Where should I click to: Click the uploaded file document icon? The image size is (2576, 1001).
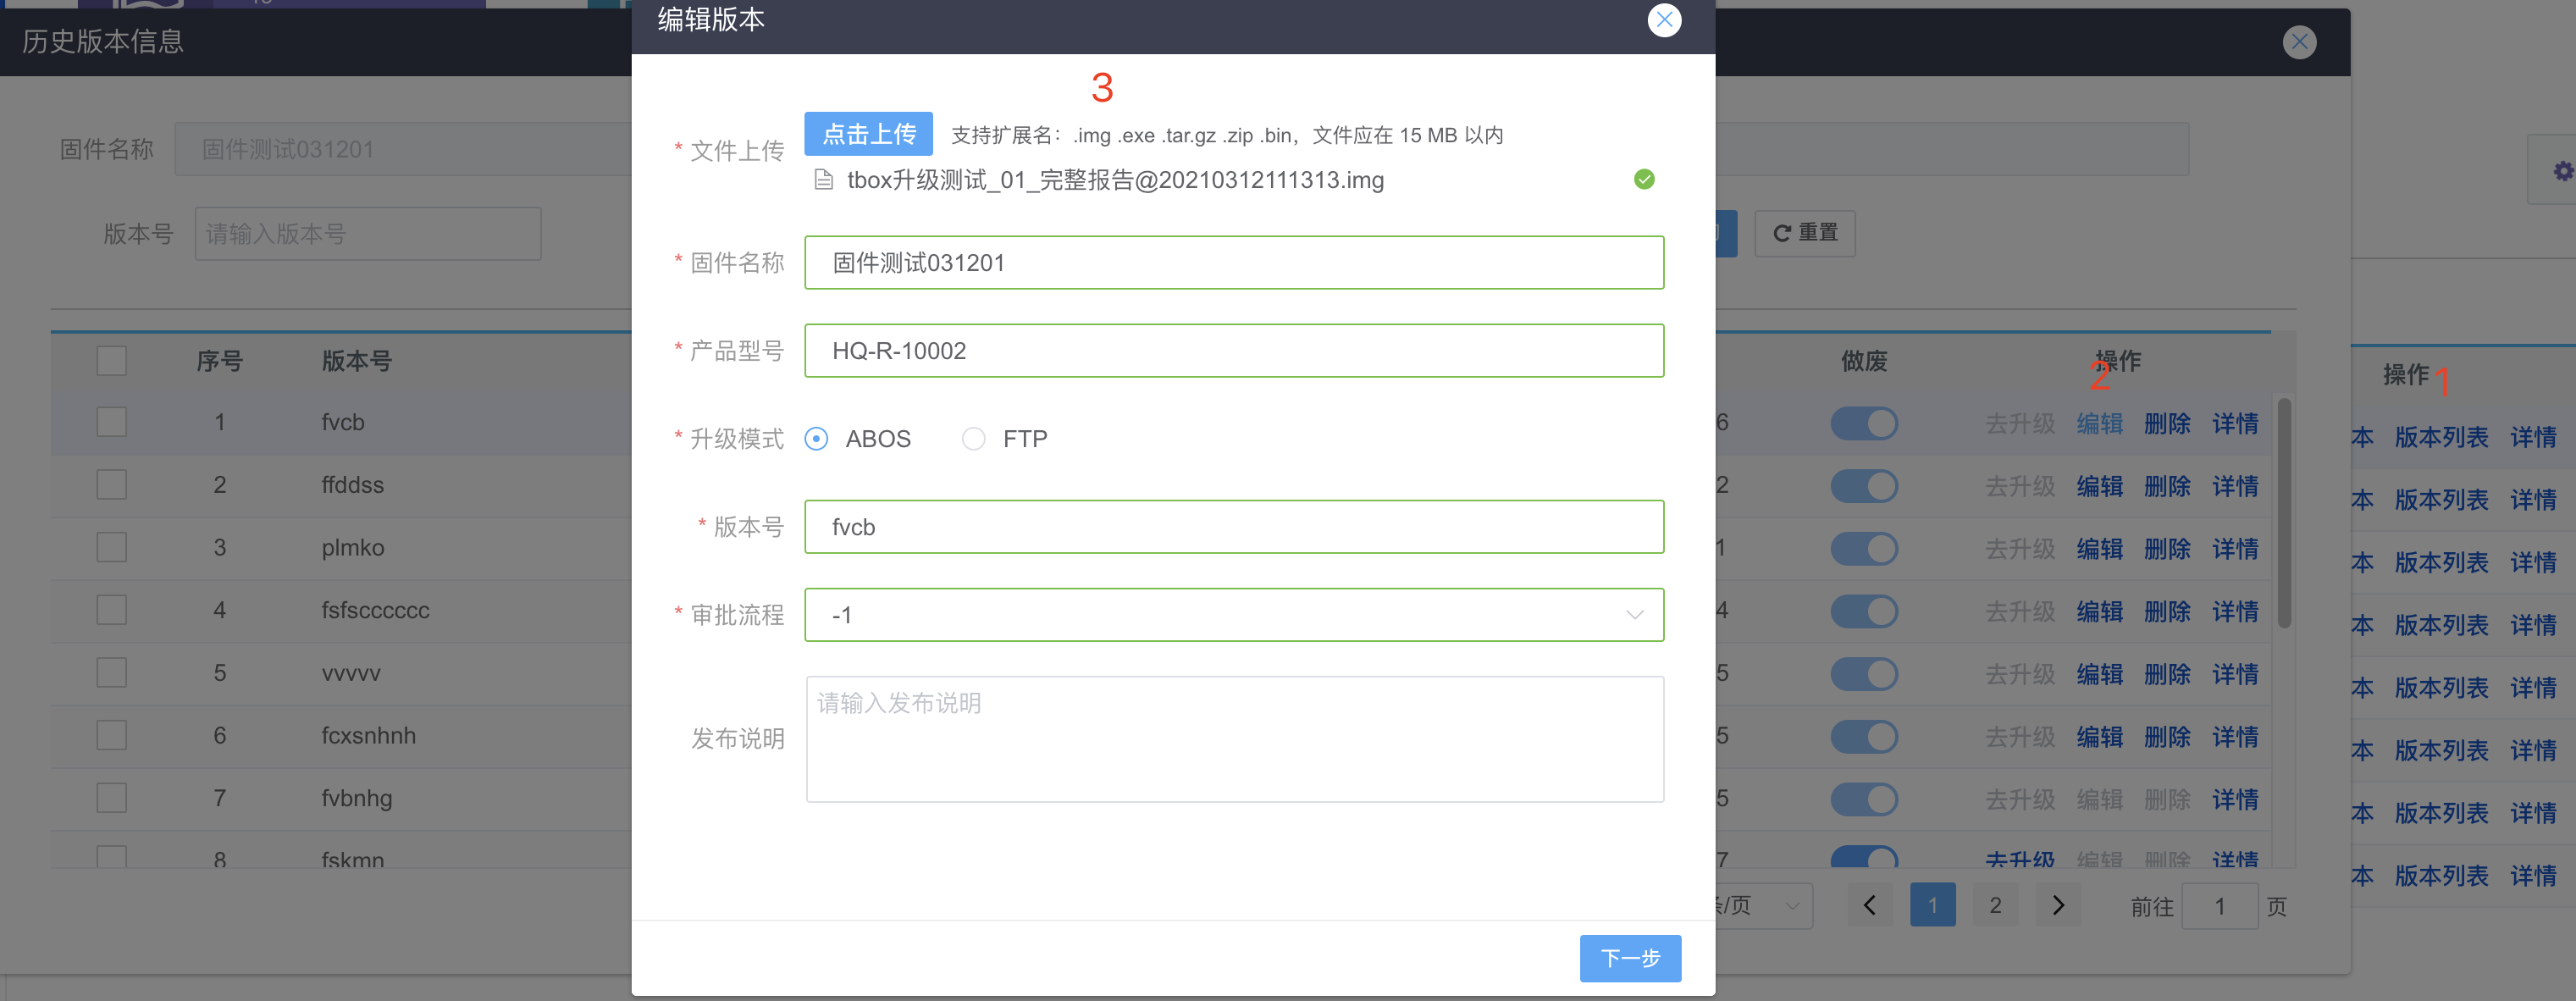823,180
